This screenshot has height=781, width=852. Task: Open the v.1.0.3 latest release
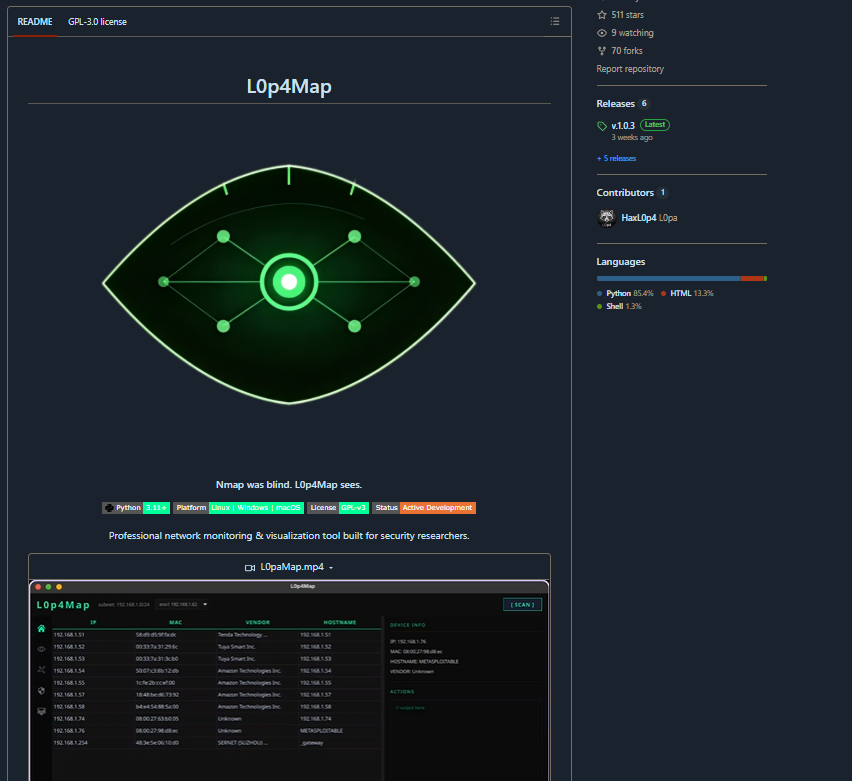(x=623, y=126)
